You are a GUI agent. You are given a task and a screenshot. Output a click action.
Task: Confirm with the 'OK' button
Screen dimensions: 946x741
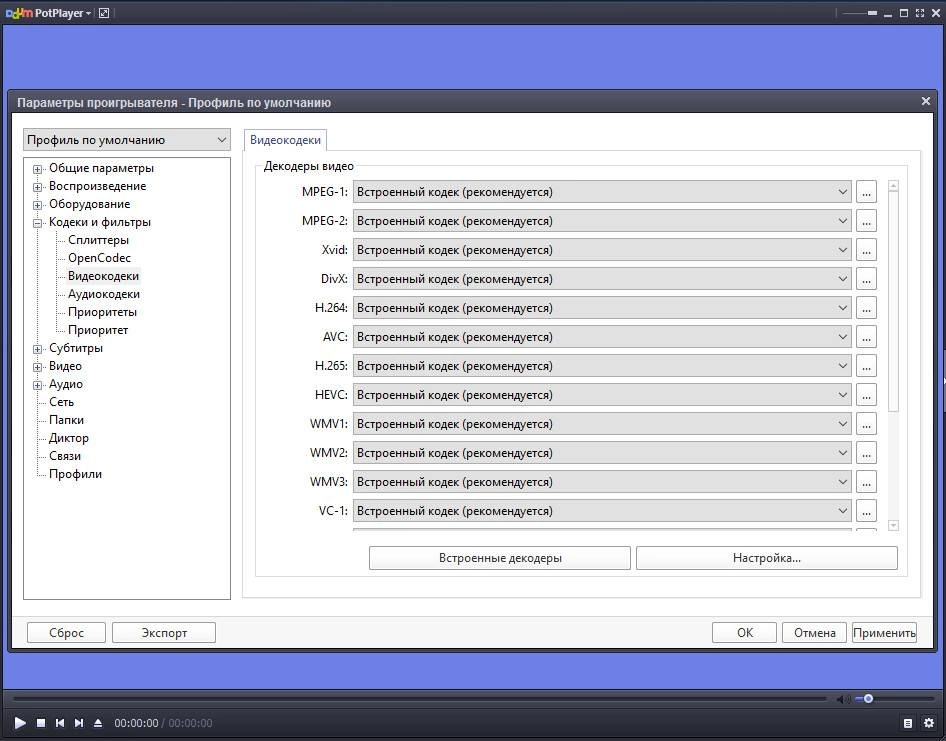[744, 632]
